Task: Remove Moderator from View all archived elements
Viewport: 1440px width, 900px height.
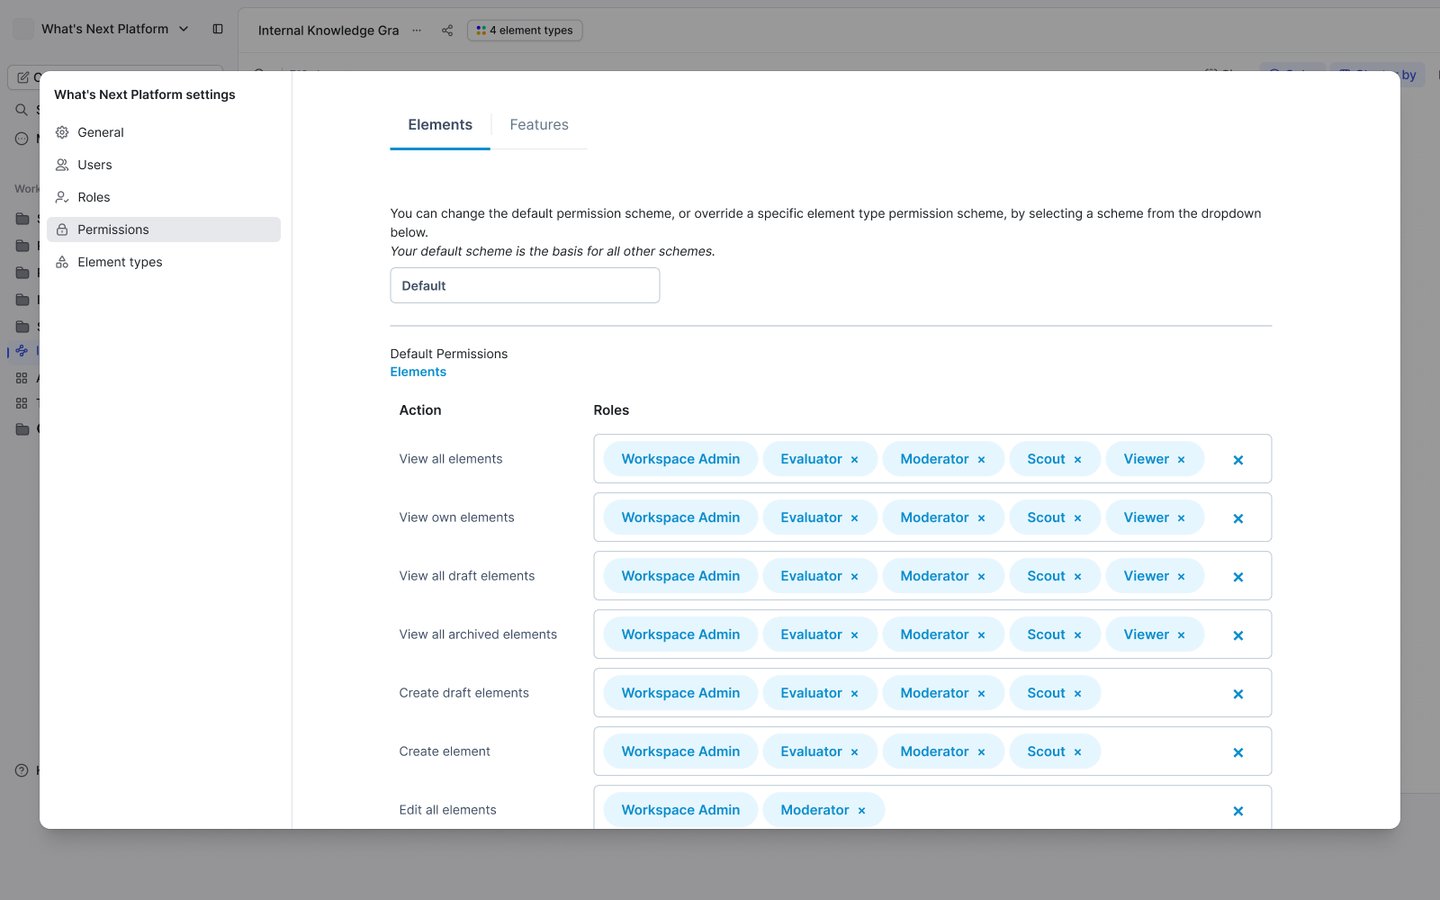Action: (x=981, y=635)
